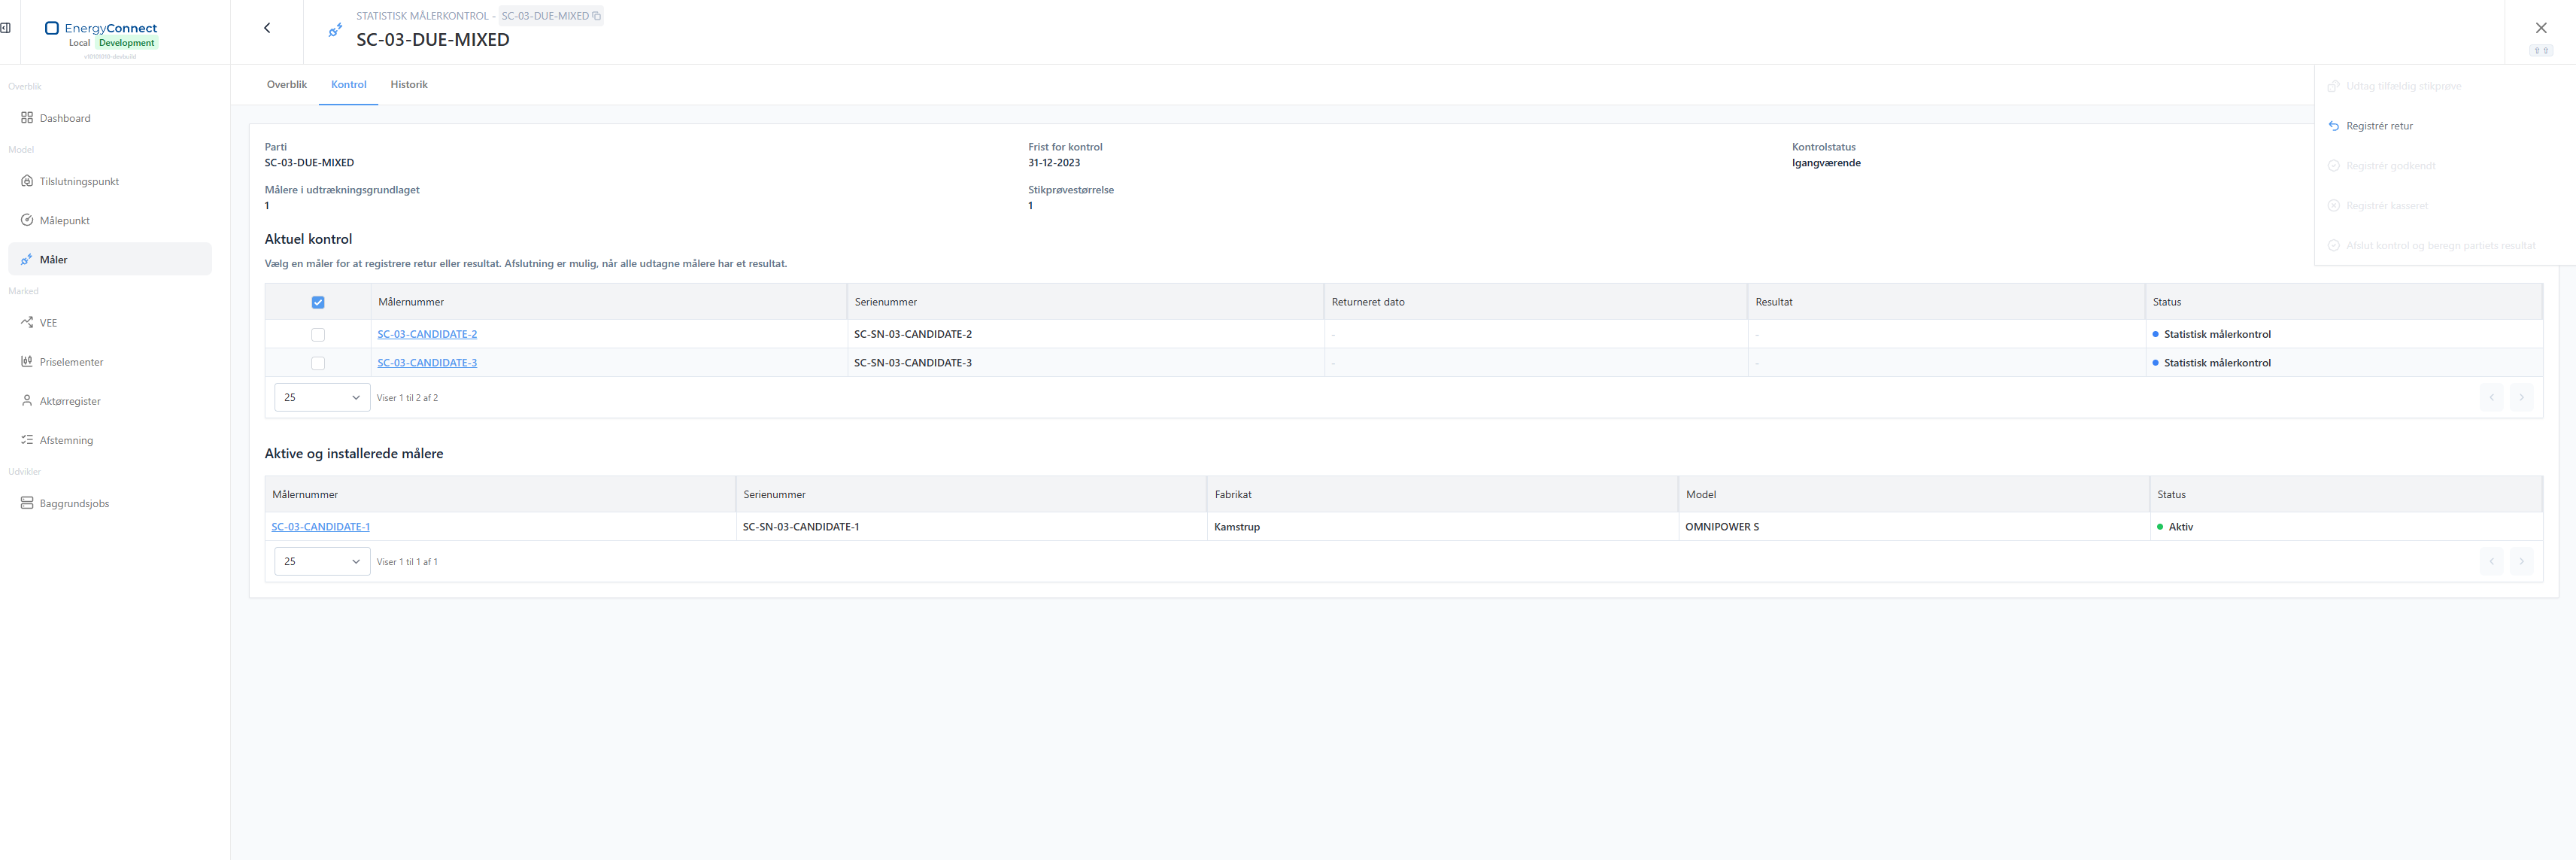This screenshot has height=860, width=2576.
Task: Collapse the sidebar with the top-left panel icon
Action: click(6, 28)
